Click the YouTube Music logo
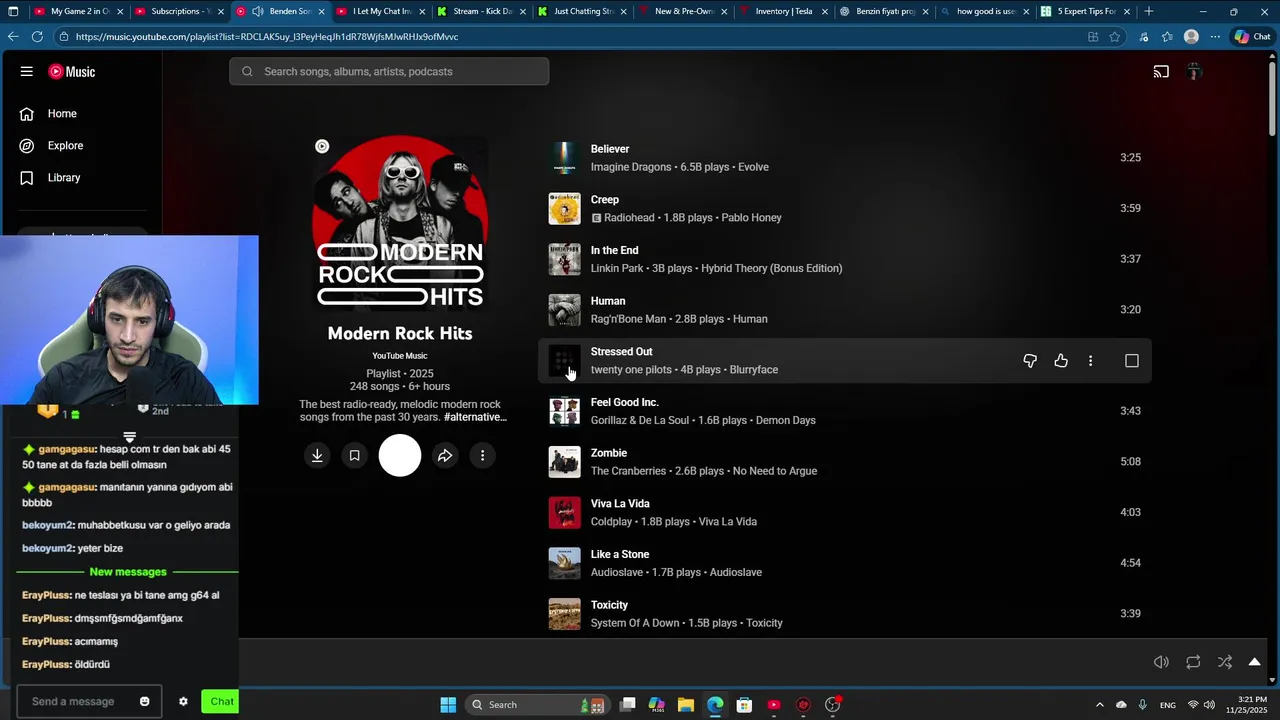The image size is (1280, 720). point(72,72)
